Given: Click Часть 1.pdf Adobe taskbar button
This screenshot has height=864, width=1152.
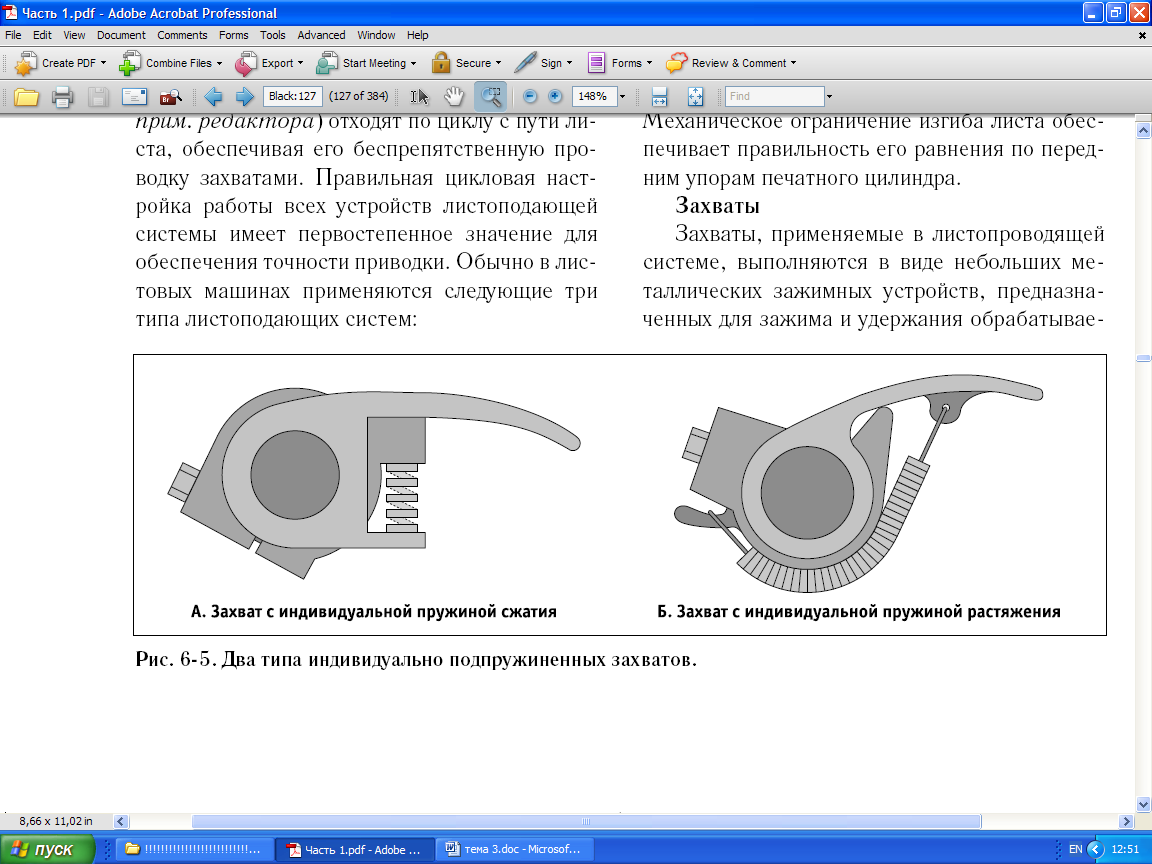Looking at the screenshot, I should tap(355, 849).
